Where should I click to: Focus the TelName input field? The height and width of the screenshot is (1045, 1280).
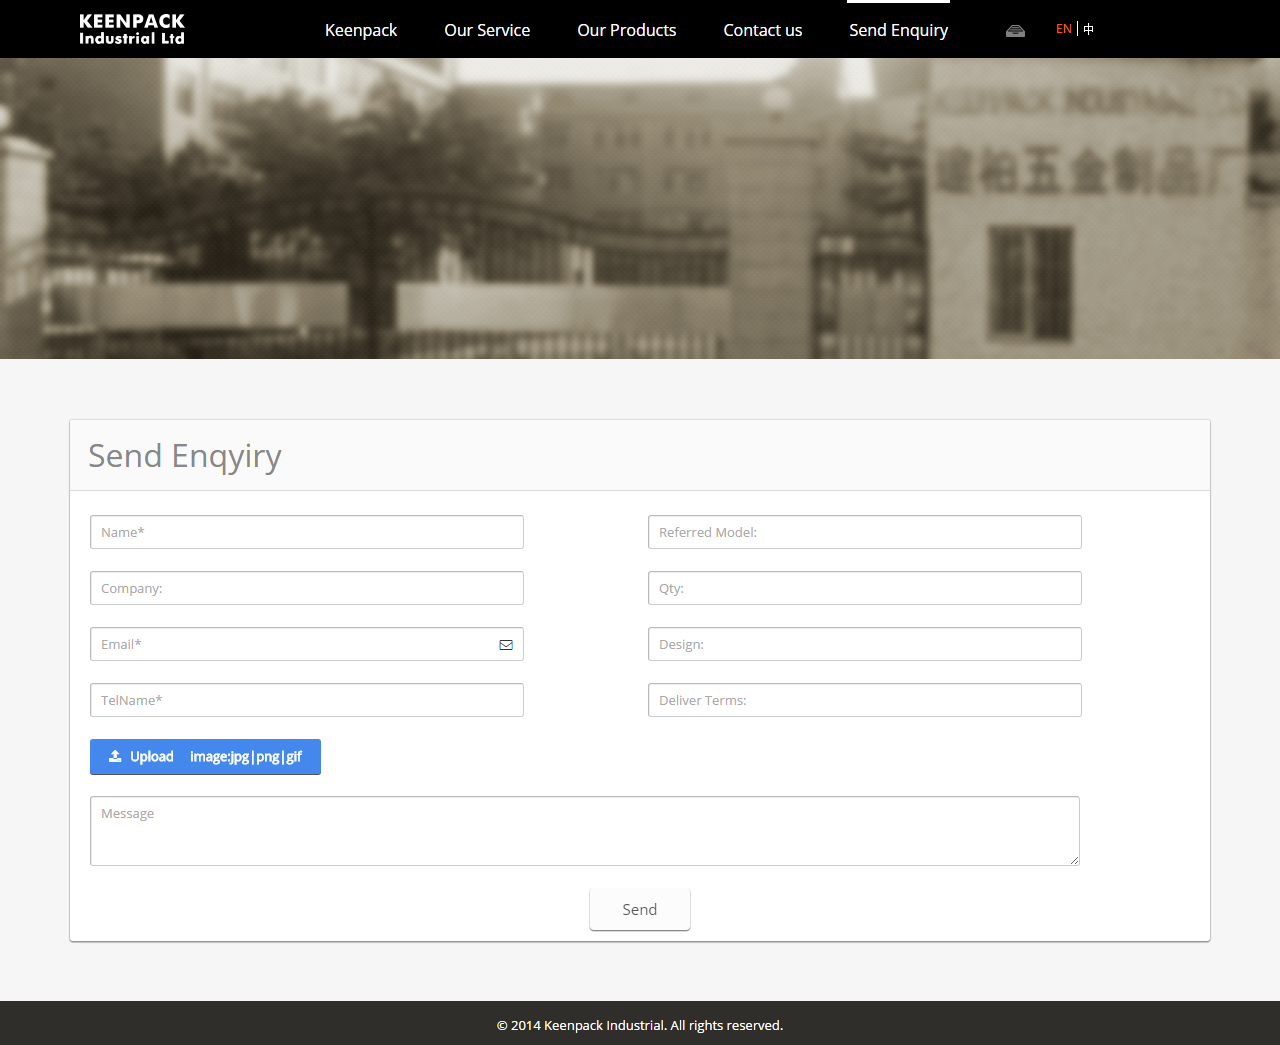point(306,700)
